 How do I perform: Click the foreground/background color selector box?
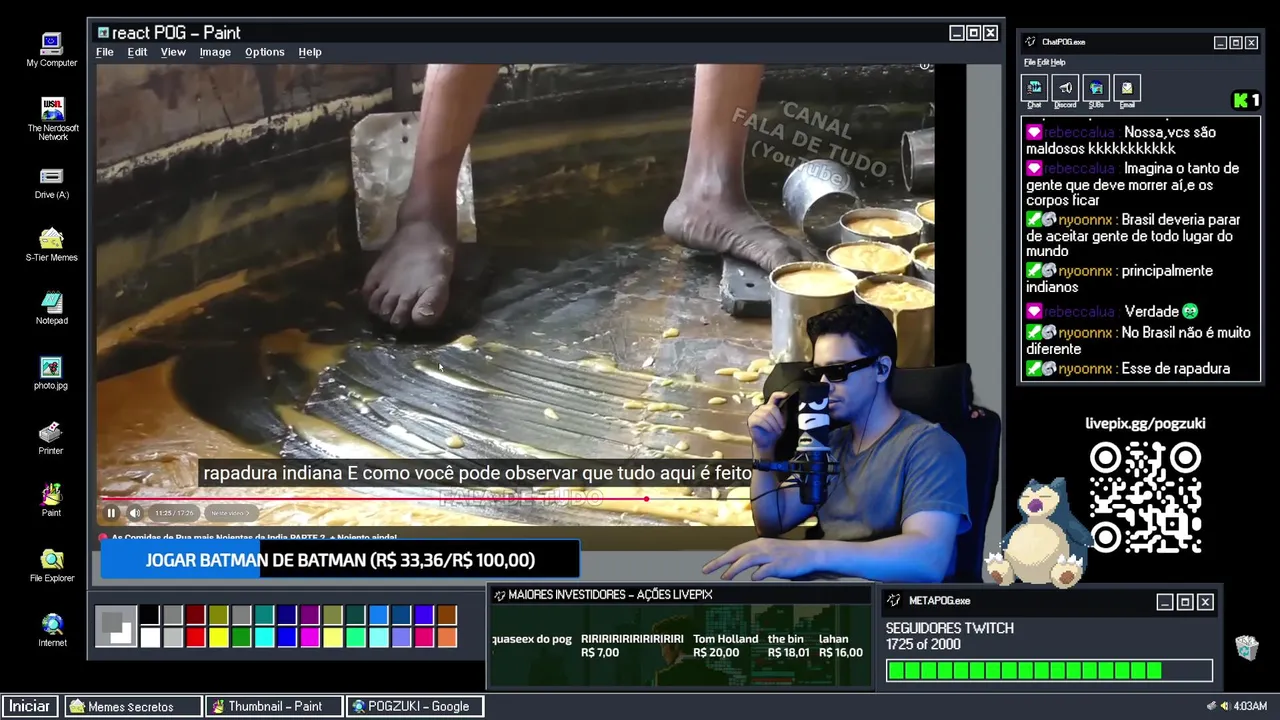(x=116, y=626)
